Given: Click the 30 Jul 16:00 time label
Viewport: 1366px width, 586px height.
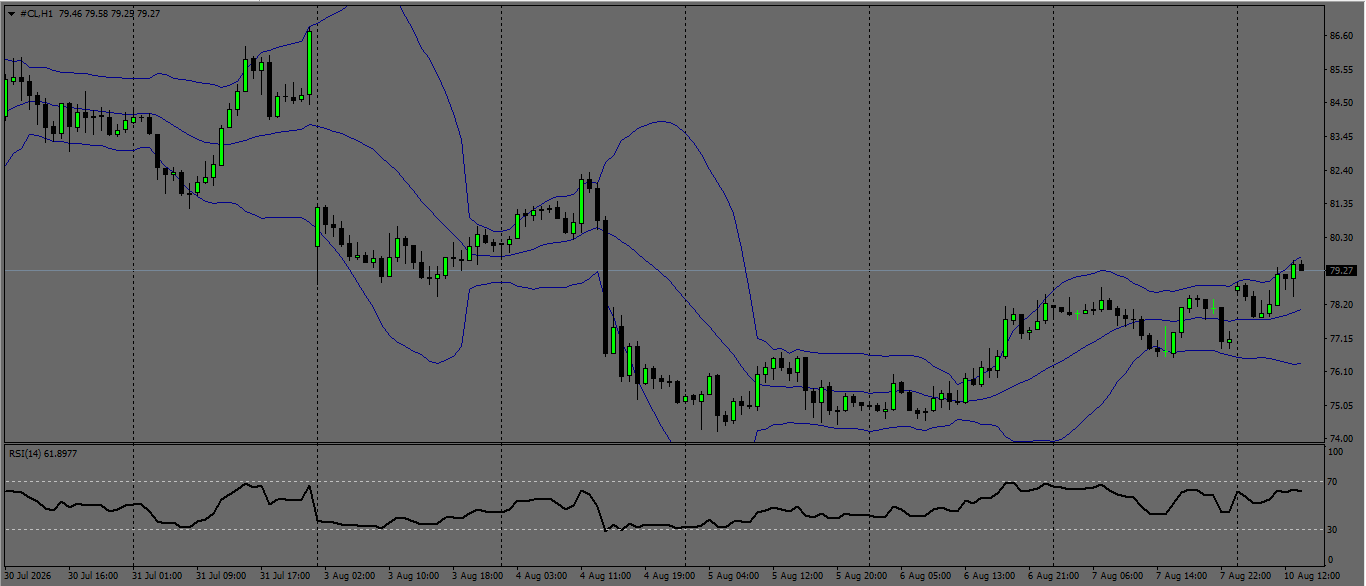Looking at the screenshot, I should pos(92,576).
